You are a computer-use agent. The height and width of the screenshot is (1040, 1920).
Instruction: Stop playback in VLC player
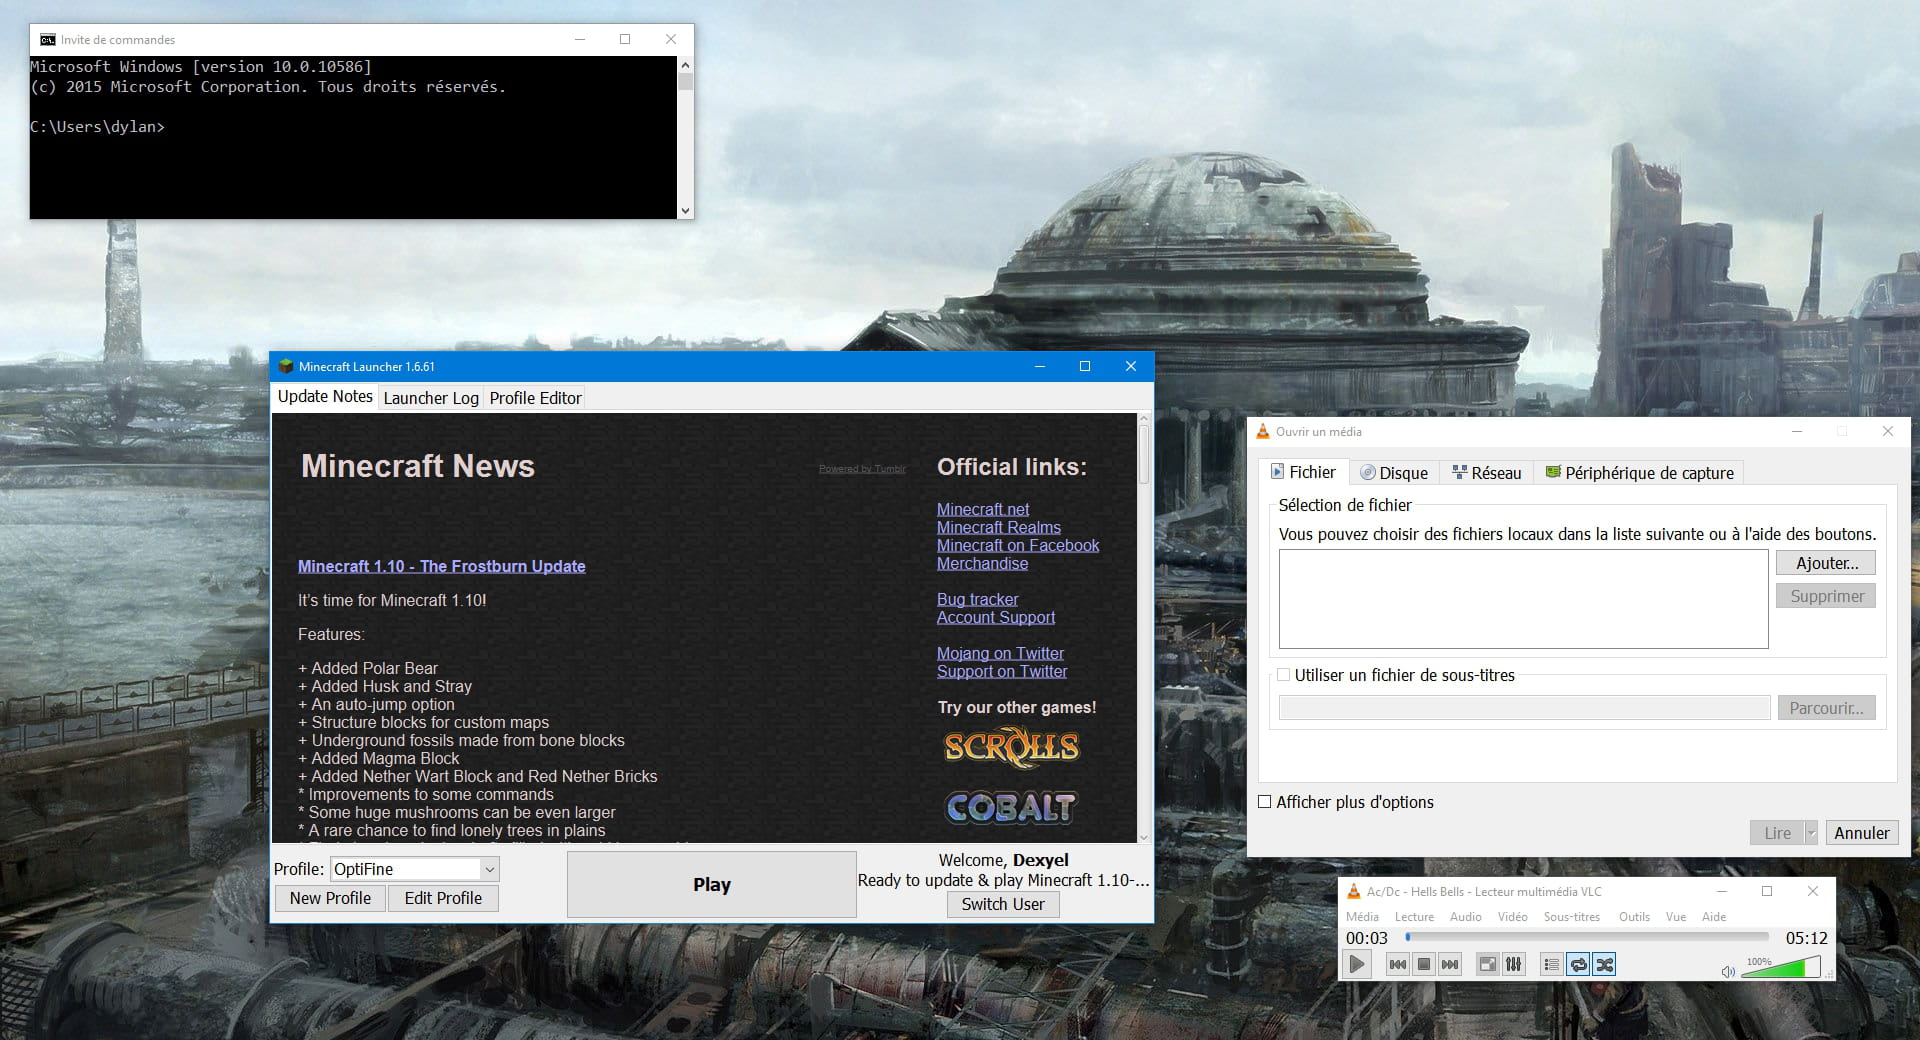(1424, 964)
